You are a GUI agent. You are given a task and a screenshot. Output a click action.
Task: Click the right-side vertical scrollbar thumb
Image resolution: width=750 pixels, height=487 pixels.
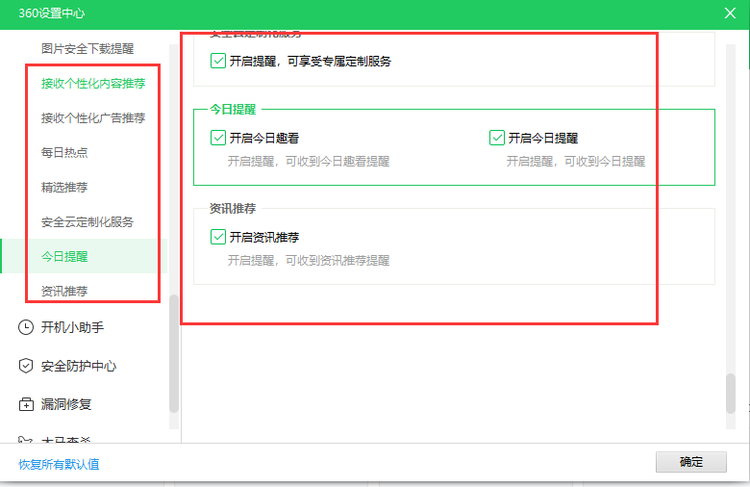[731, 392]
